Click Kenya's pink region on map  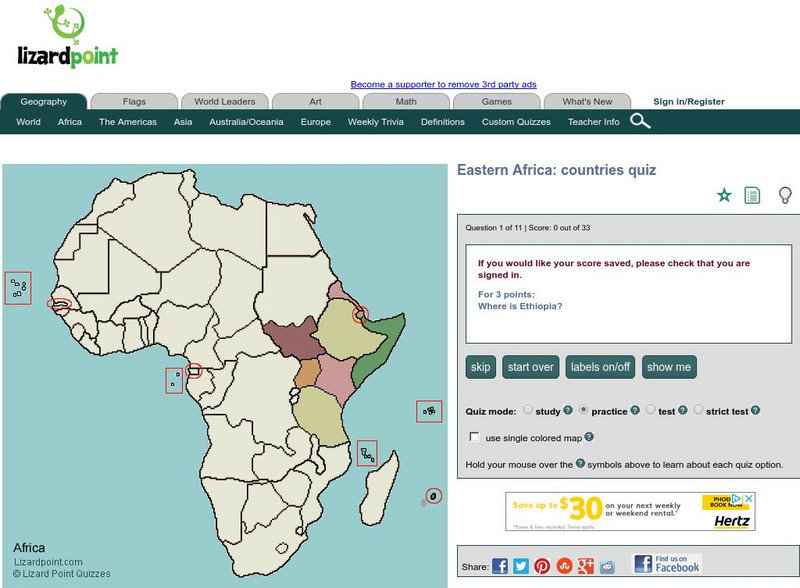coord(335,377)
